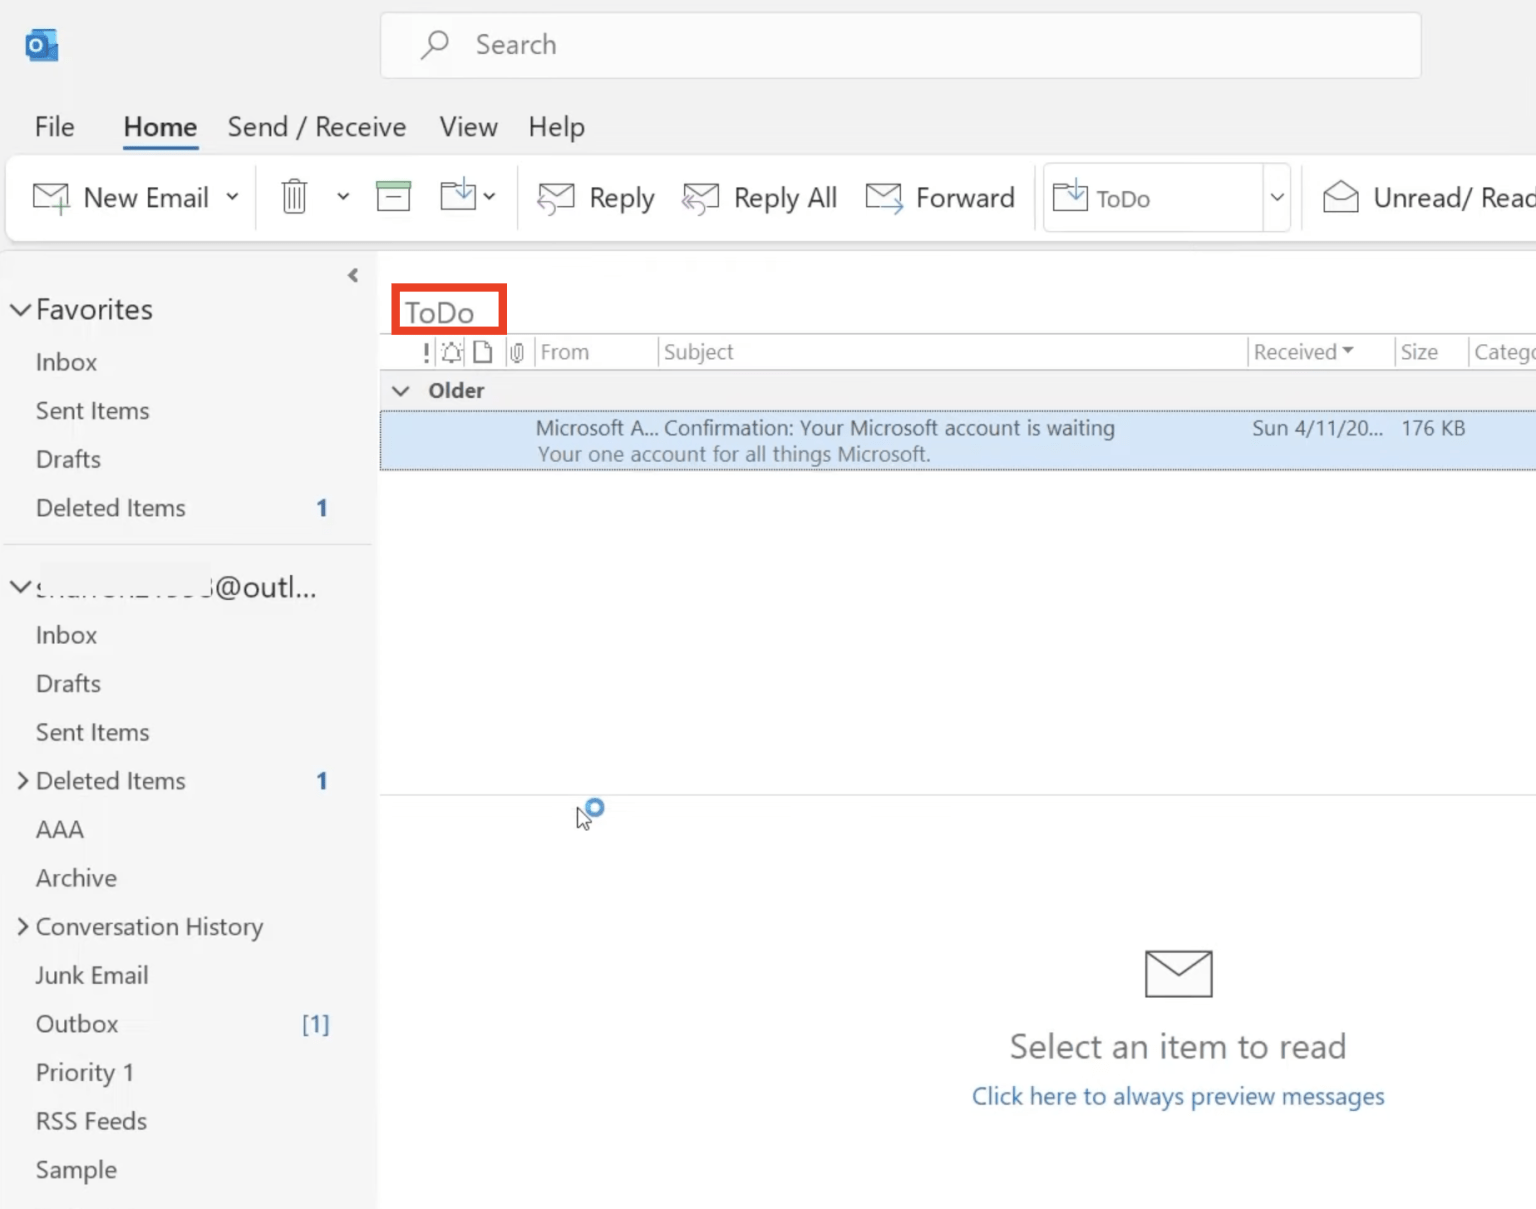Expand the Conversation History folder
The width and height of the screenshot is (1536, 1209).
tap(22, 927)
